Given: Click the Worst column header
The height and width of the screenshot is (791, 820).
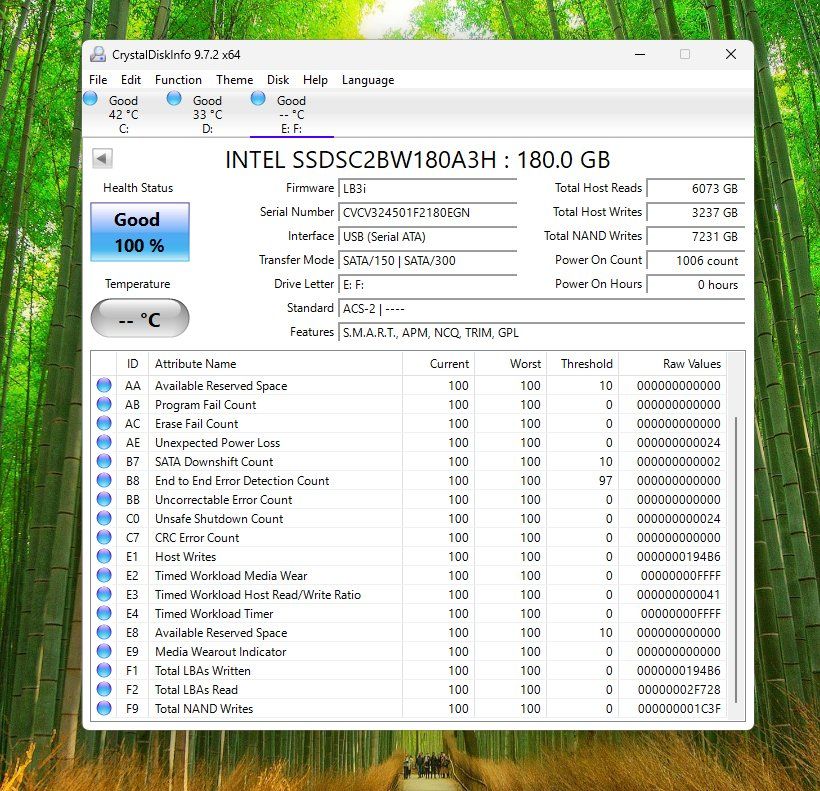Looking at the screenshot, I should 510,364.
